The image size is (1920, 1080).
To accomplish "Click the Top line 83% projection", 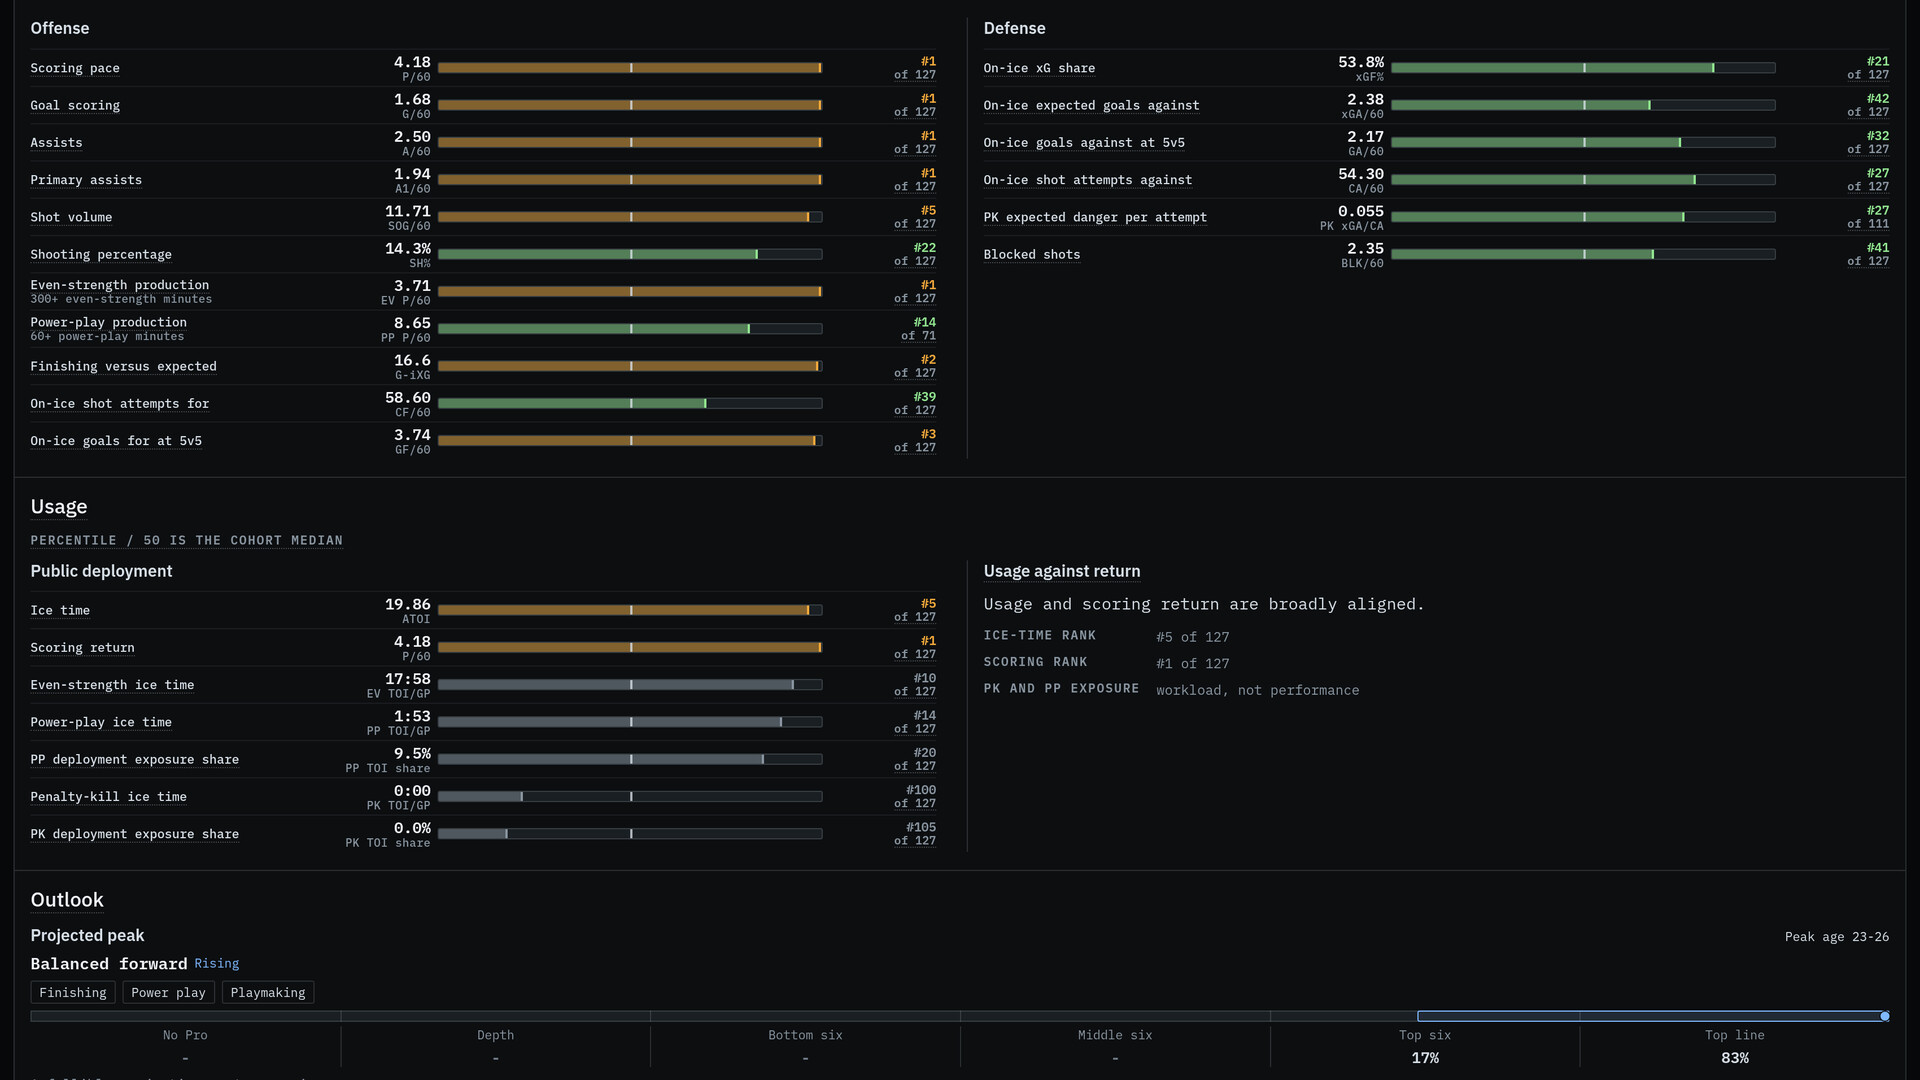I will pos(1735,1047).
